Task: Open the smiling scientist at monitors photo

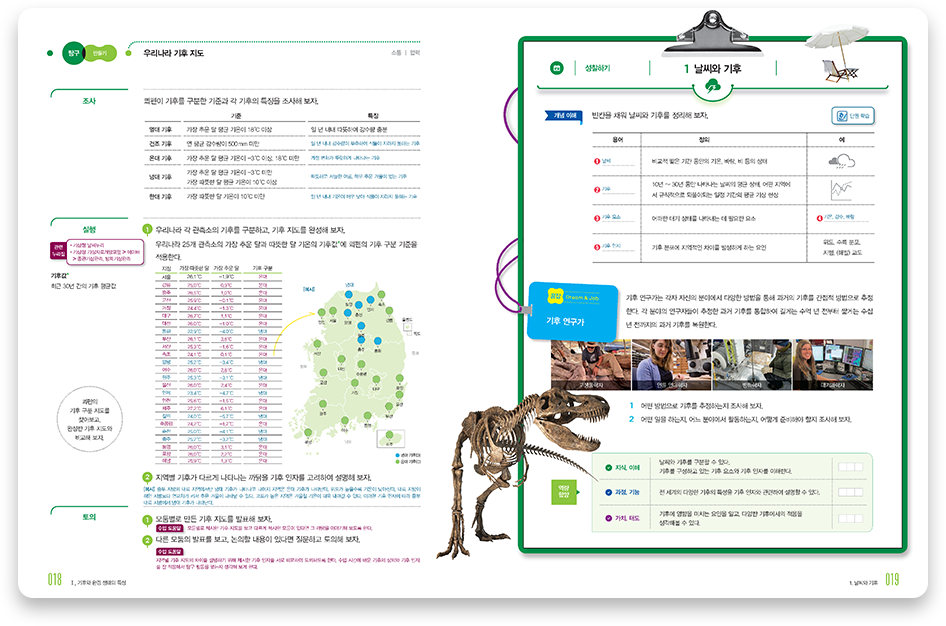Action: (833, 364)
